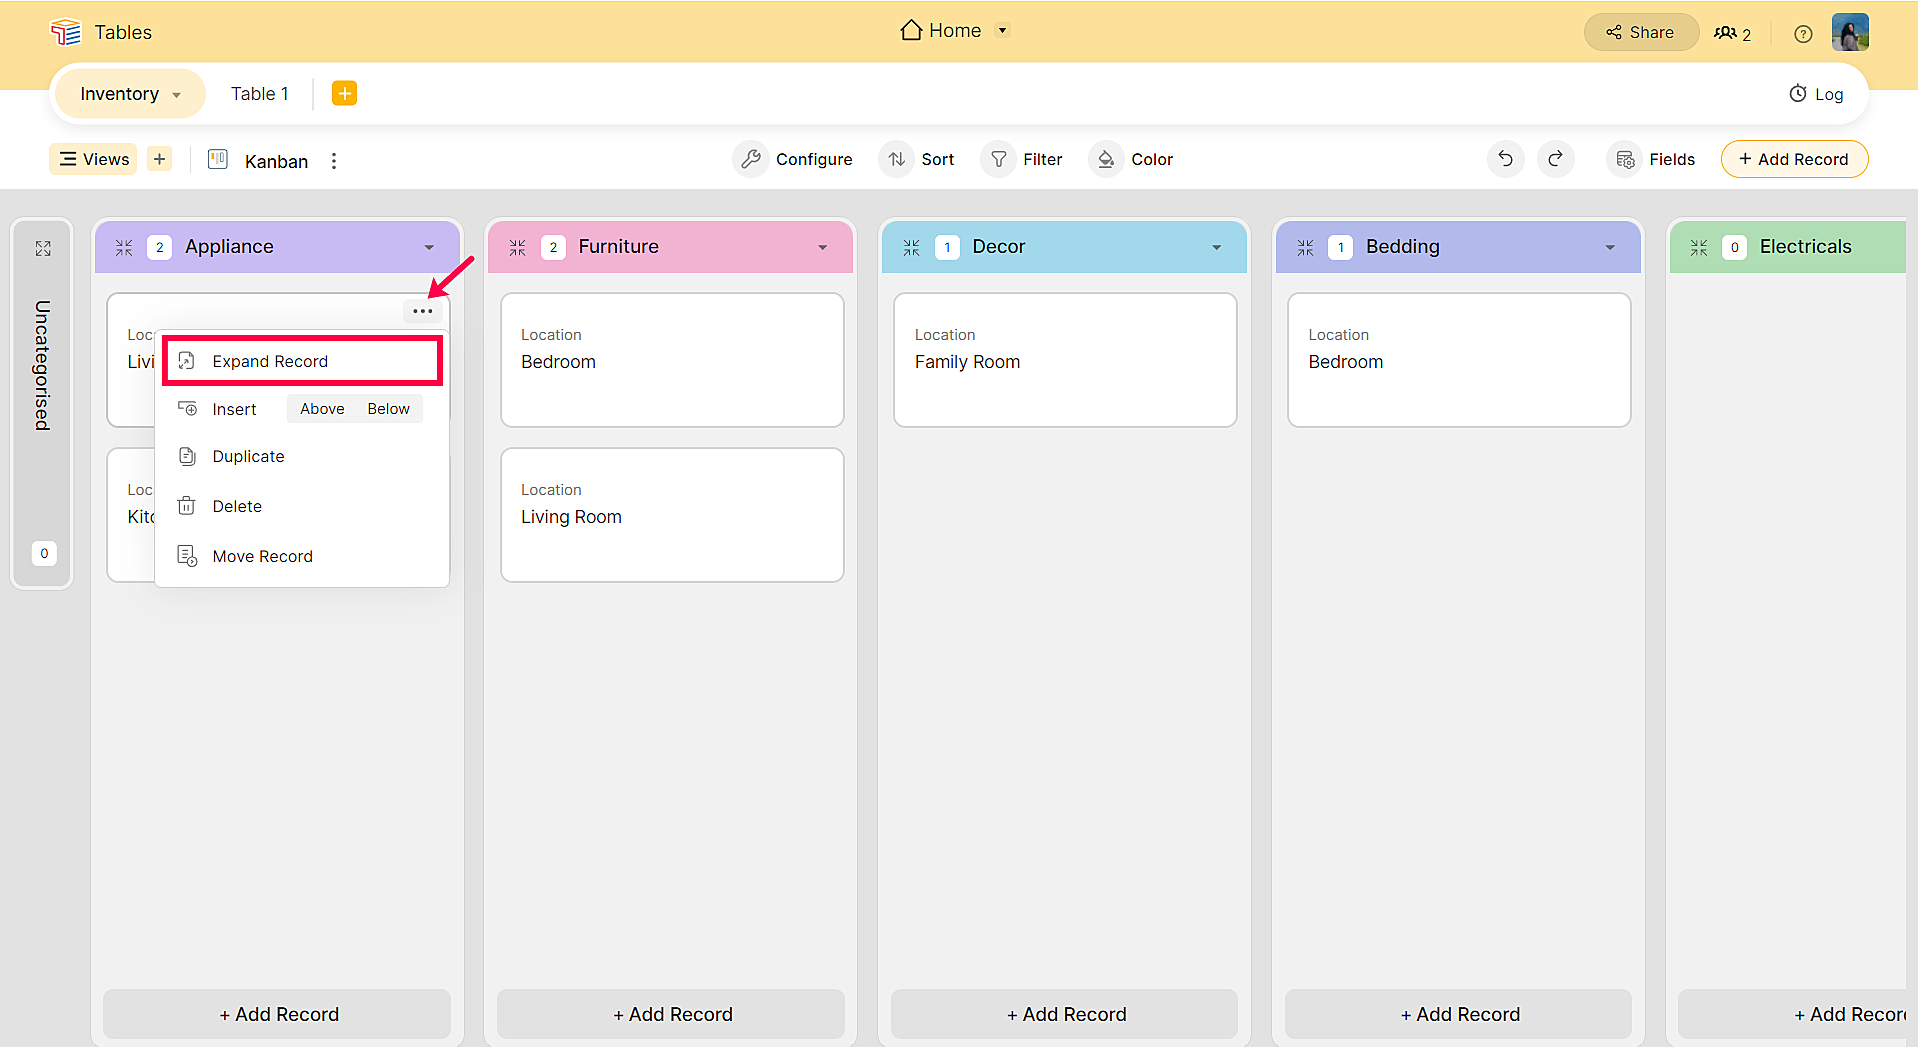The height and width of the screenshot is (1047, 1918).
Task: Open the Color options
Action: [1132, 159]
